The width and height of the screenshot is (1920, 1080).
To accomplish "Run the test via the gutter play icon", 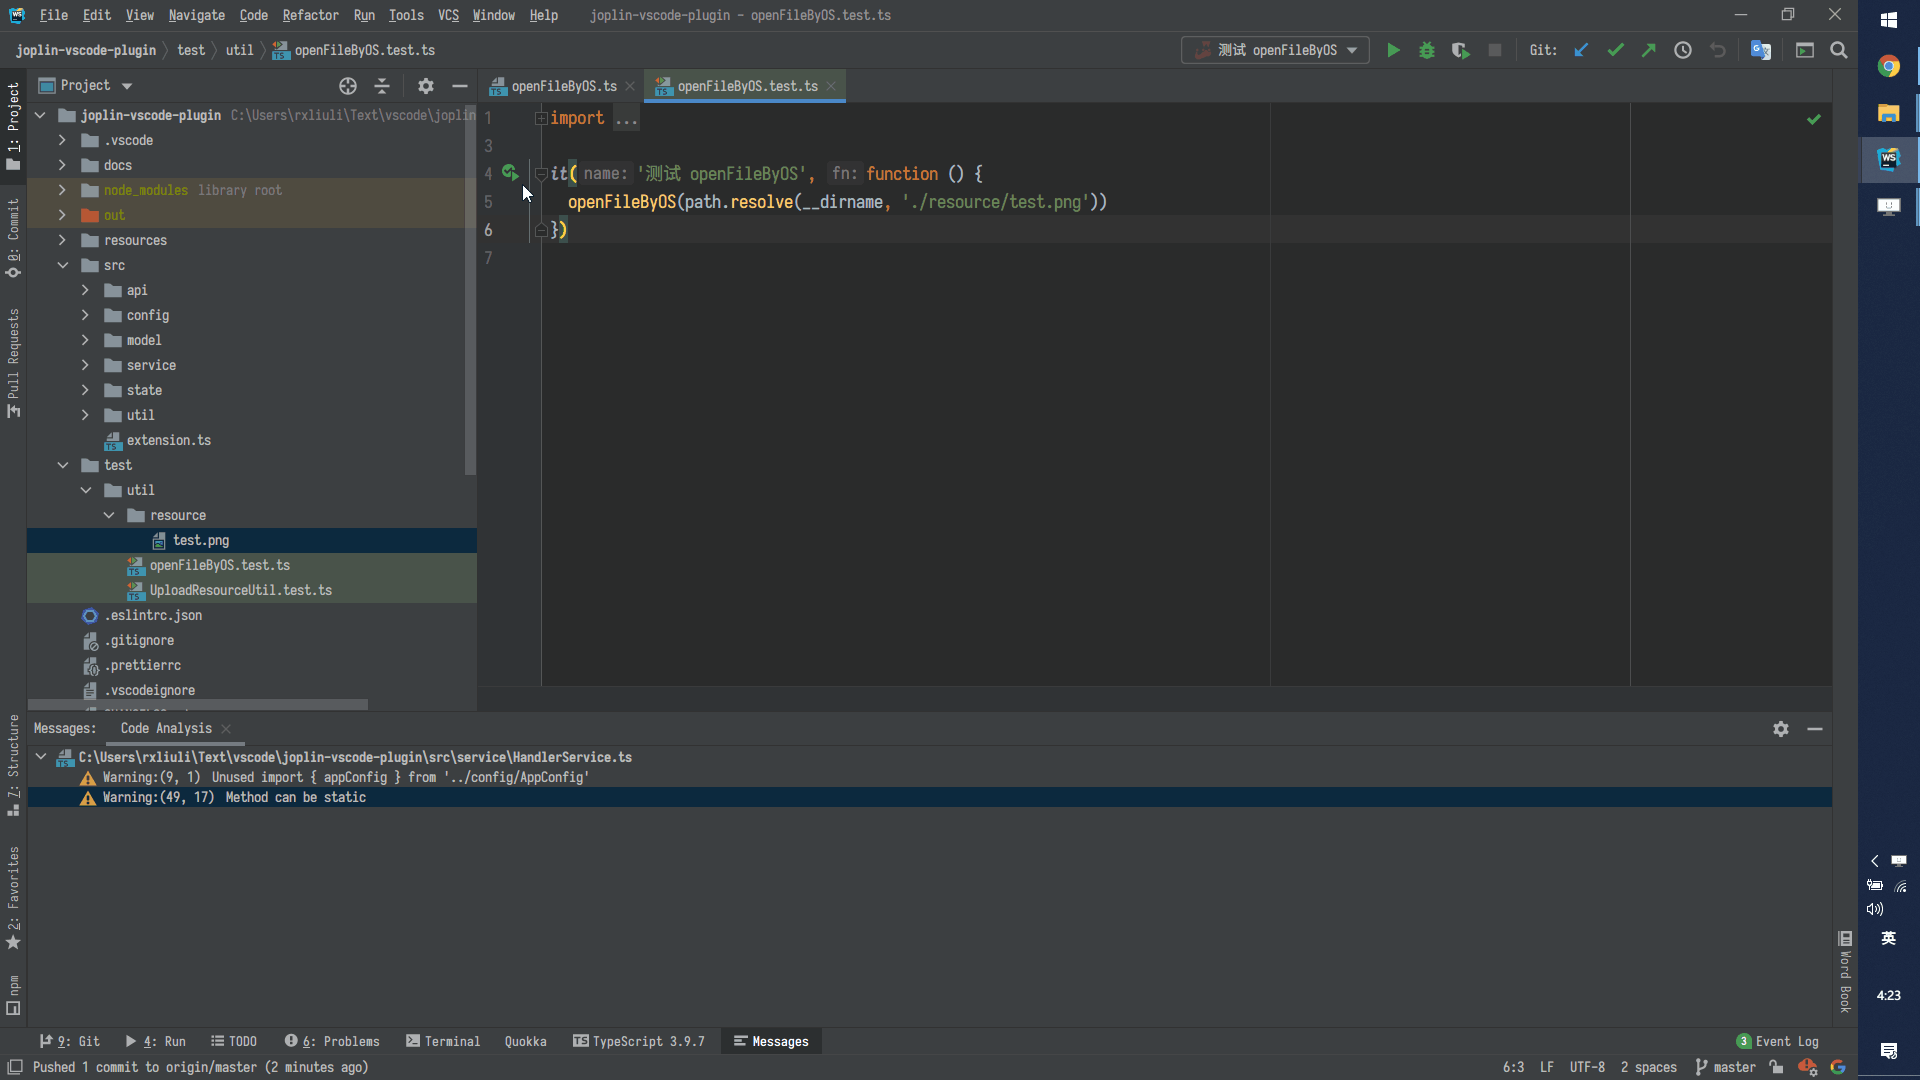I will 511,173.
